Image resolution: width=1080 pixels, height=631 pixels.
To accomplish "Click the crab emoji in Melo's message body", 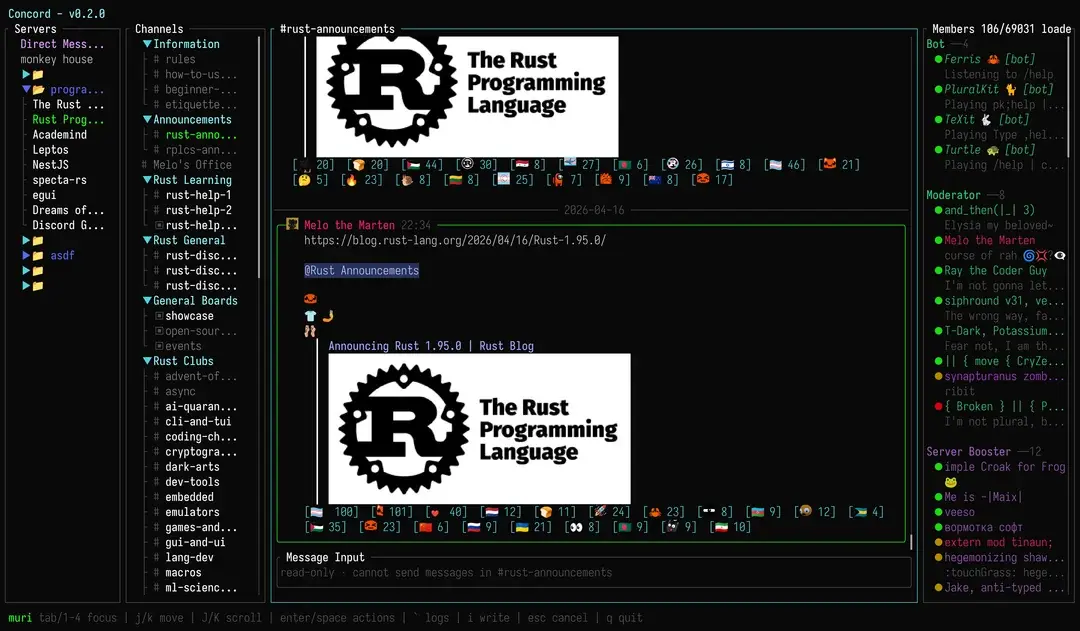I will (310, 299).
